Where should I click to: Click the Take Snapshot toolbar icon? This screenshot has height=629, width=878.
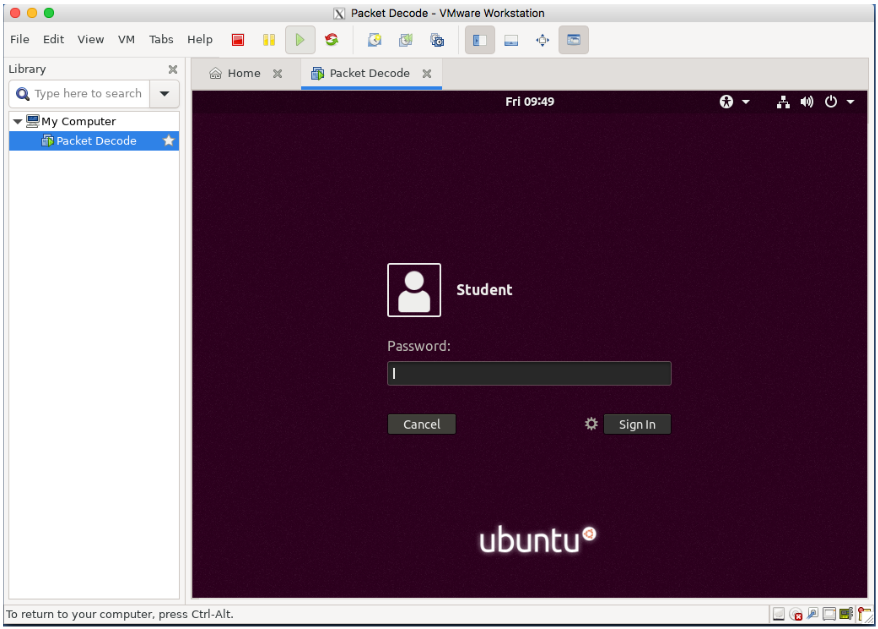(x=375, y=40)
